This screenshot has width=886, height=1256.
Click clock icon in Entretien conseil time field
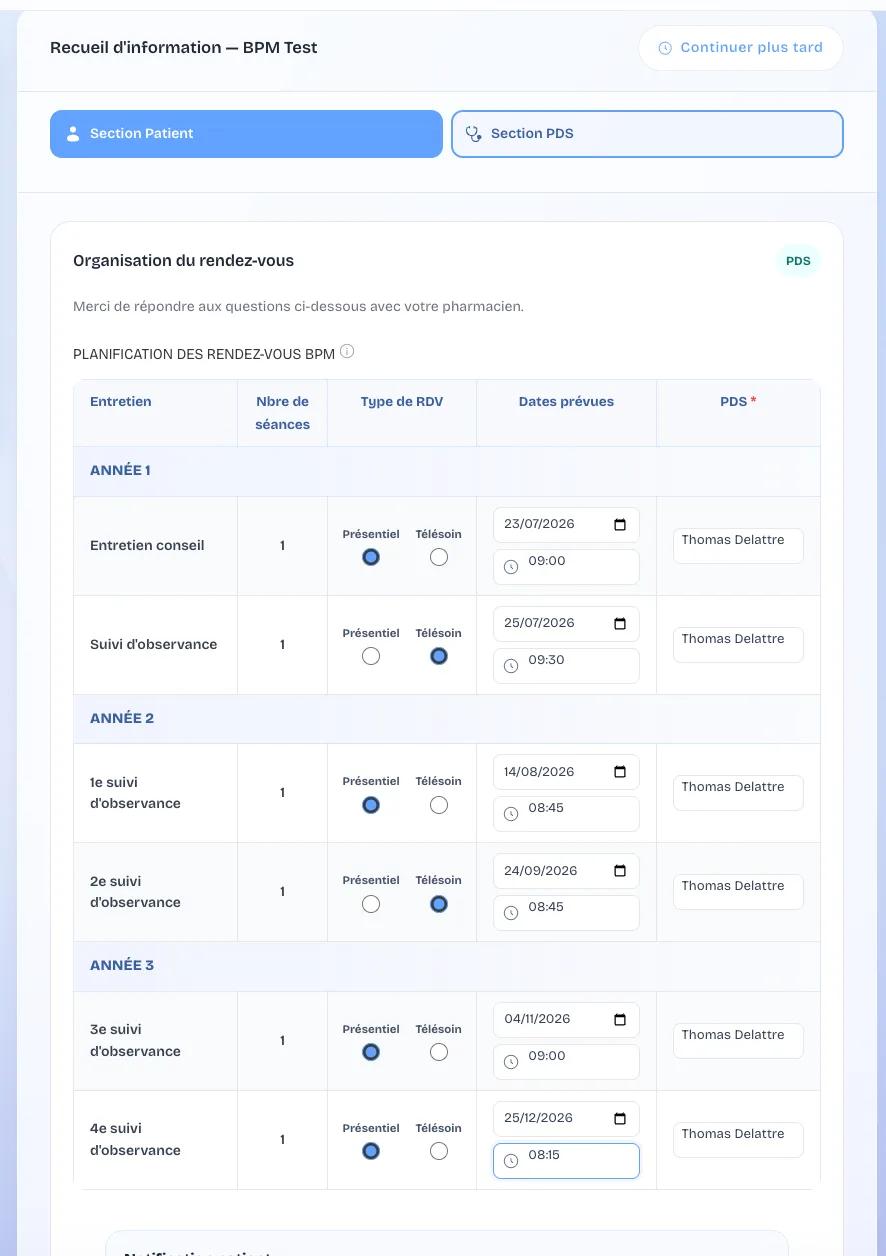[511, 567]
